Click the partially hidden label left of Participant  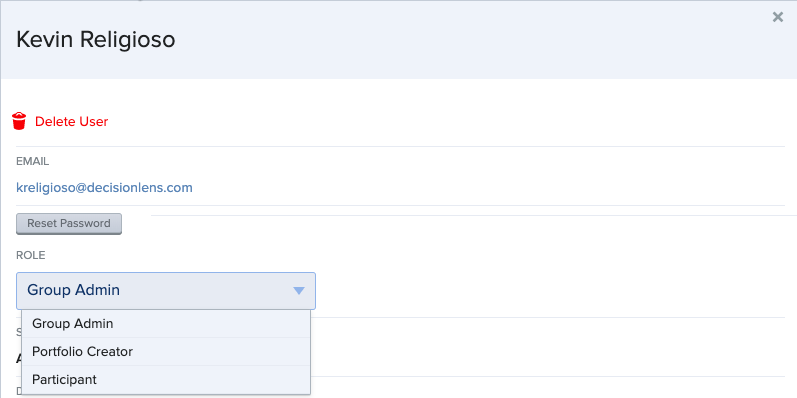(19, 391)
